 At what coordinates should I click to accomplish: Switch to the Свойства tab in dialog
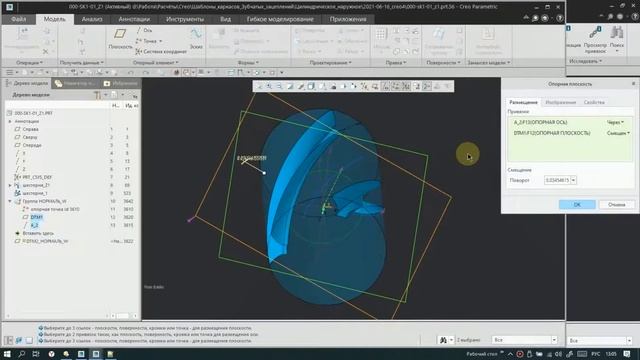594,102
